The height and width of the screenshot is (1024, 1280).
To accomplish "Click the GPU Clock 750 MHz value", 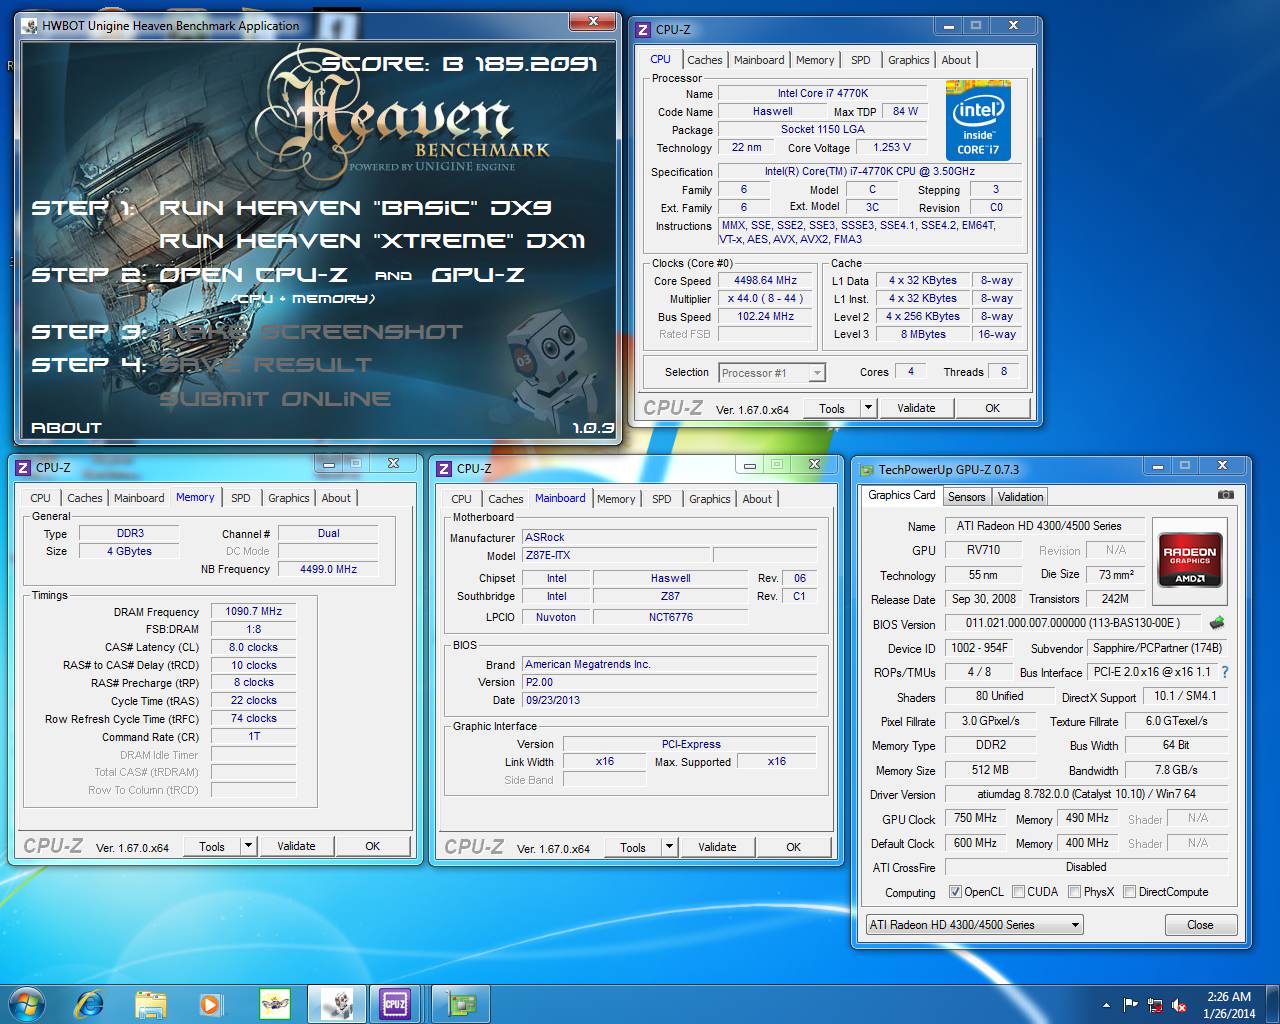I will (x=975, y=818).
